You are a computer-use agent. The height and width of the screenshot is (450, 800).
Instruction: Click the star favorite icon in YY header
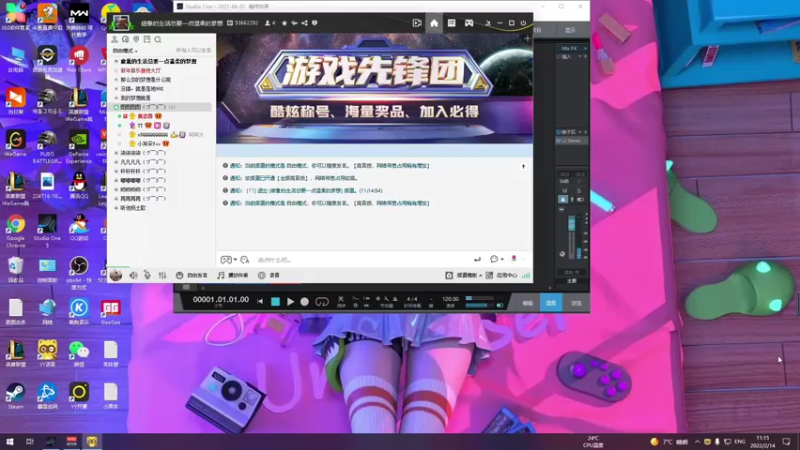(x=284, y=23)
